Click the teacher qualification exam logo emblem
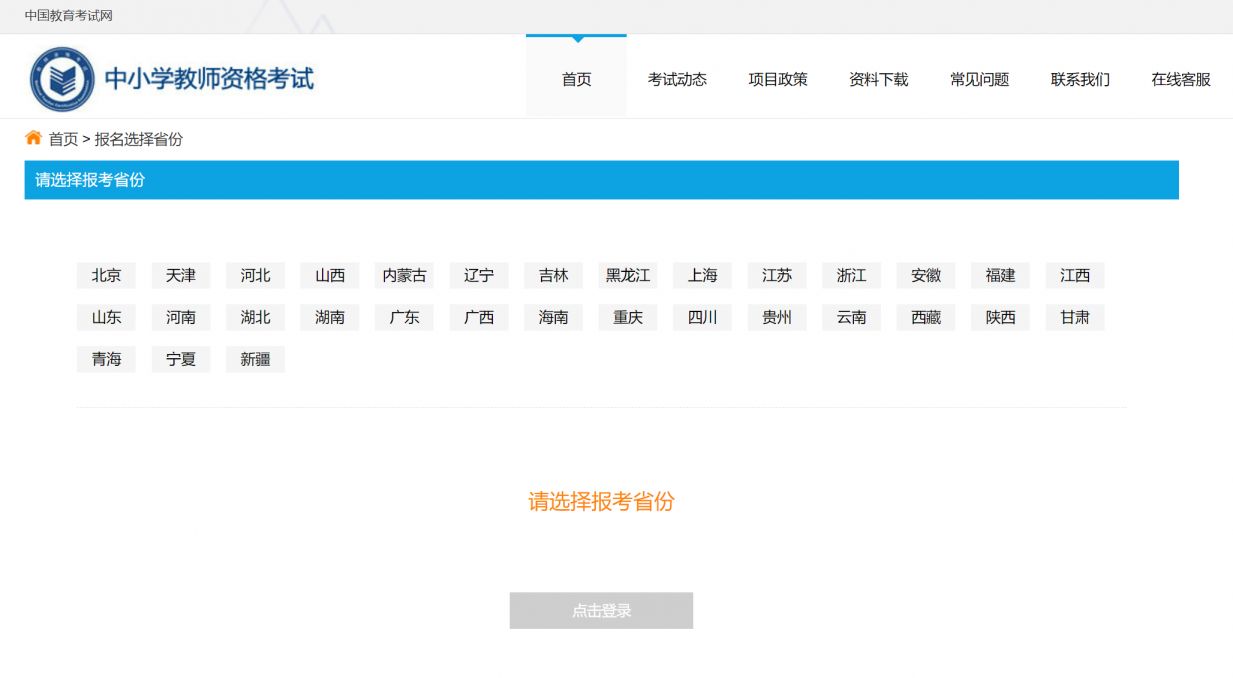 click(x=62, y=79)
